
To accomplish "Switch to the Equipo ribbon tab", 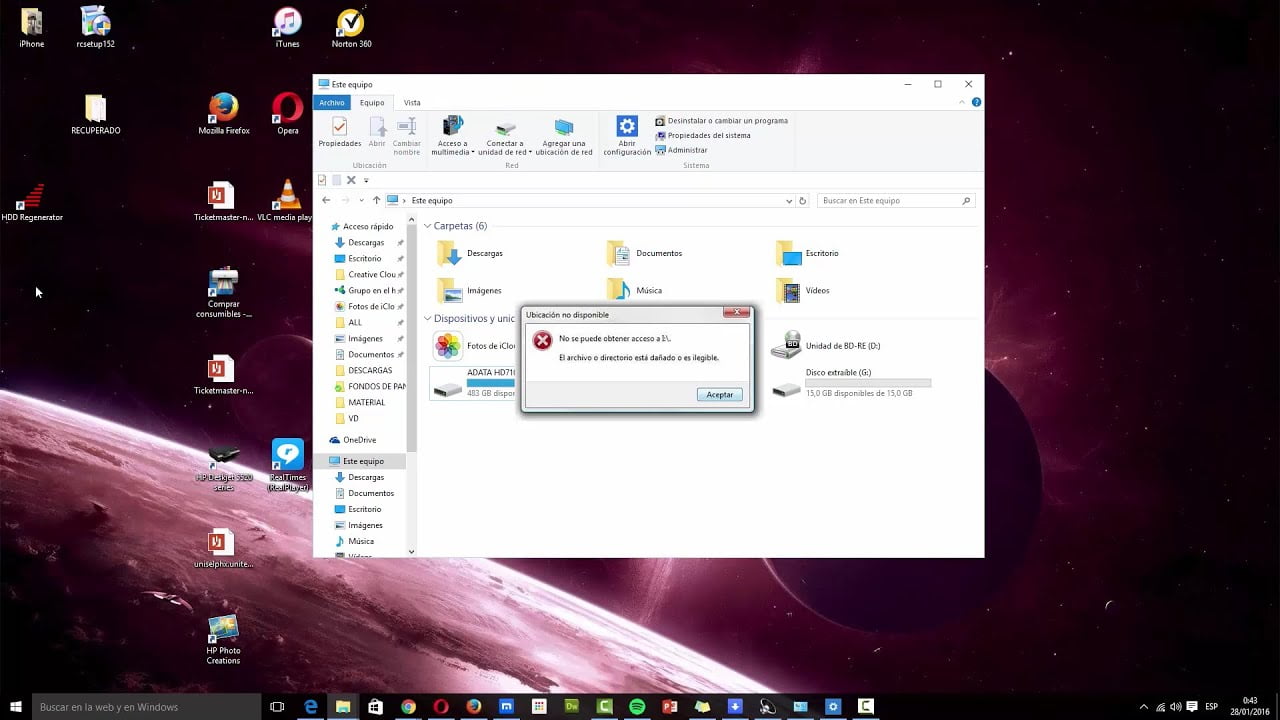I will tap(372, 103).
